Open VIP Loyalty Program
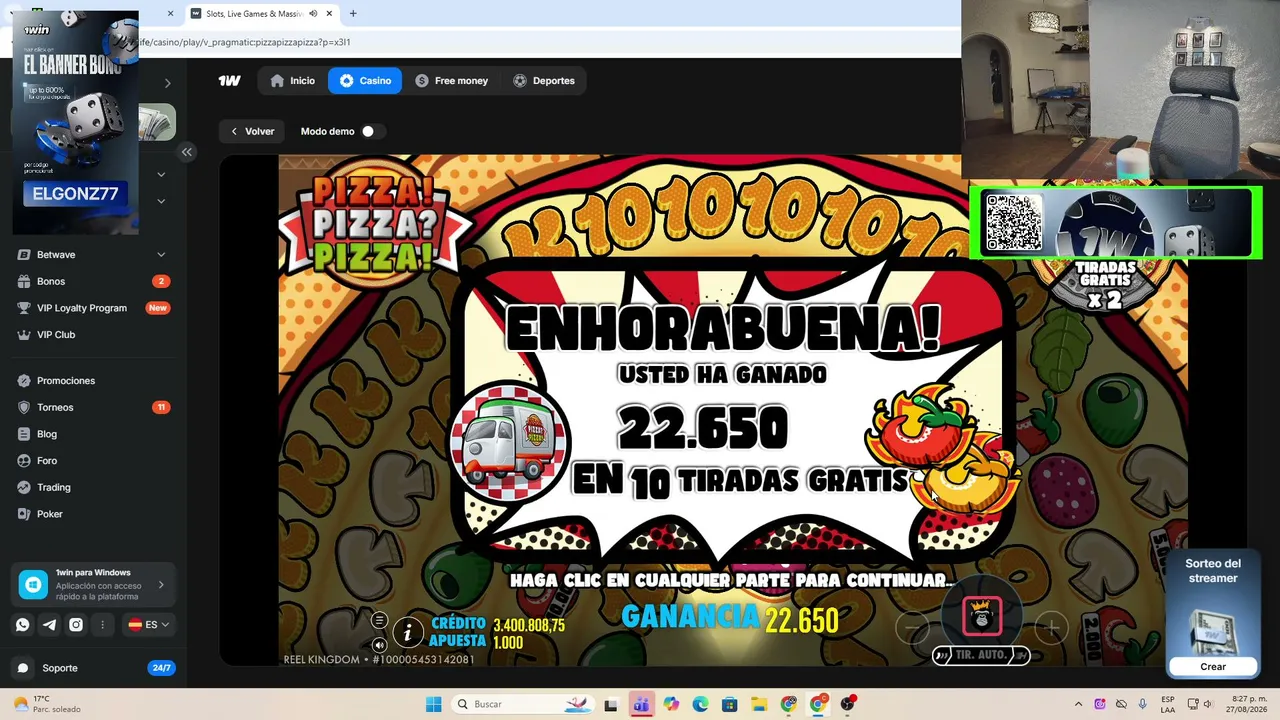 [x=92, y=308]
